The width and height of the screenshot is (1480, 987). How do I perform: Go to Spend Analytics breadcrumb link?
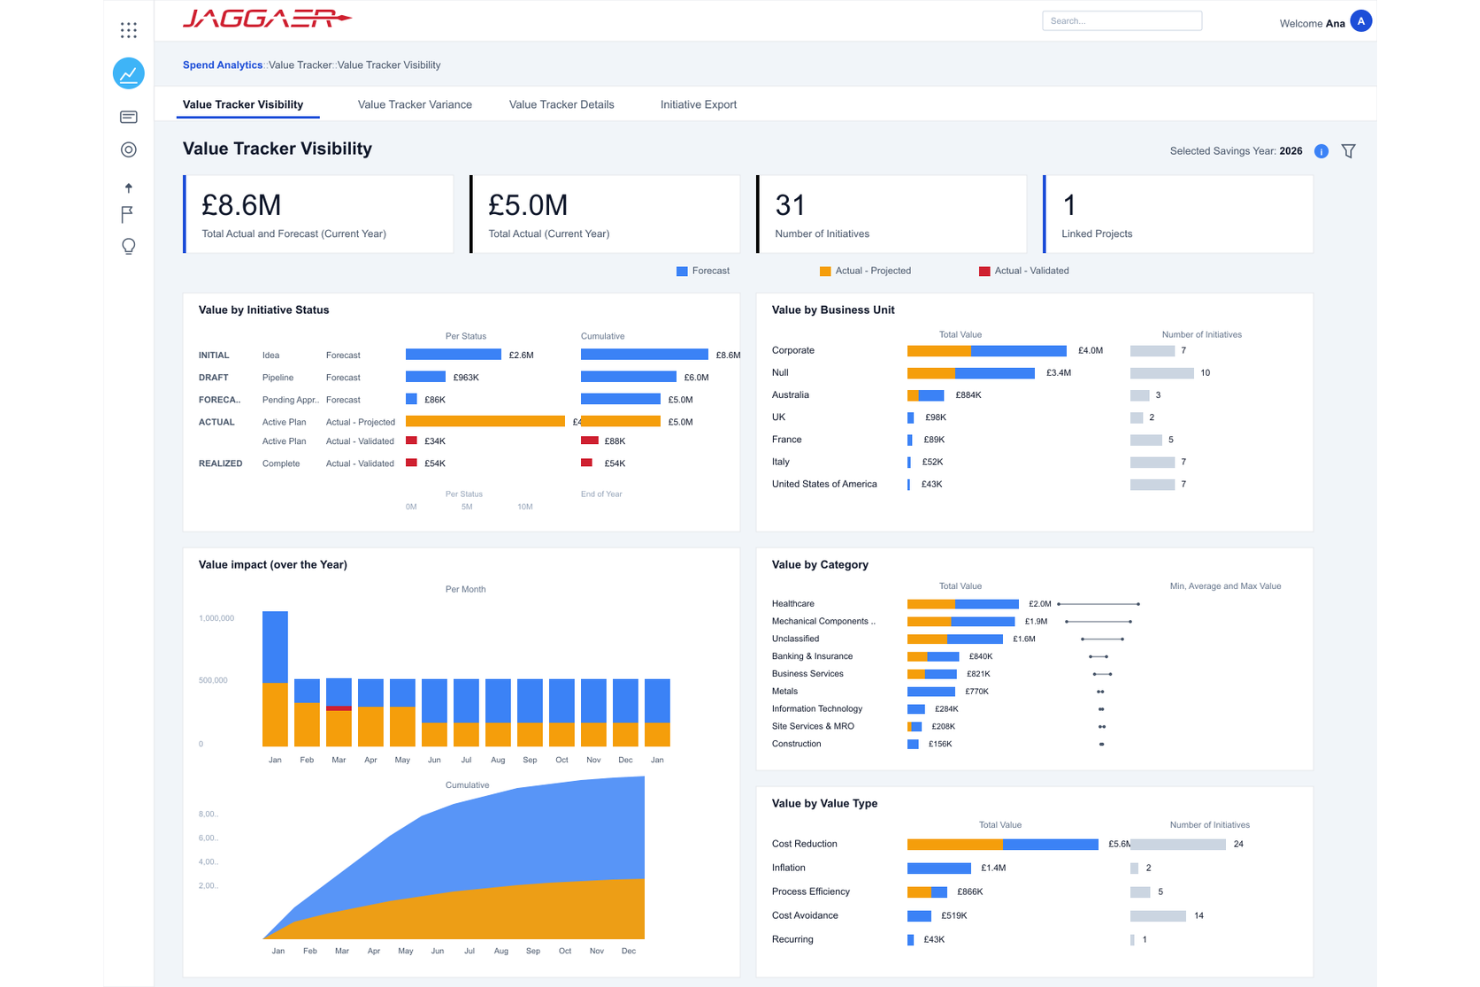[222, 65]
